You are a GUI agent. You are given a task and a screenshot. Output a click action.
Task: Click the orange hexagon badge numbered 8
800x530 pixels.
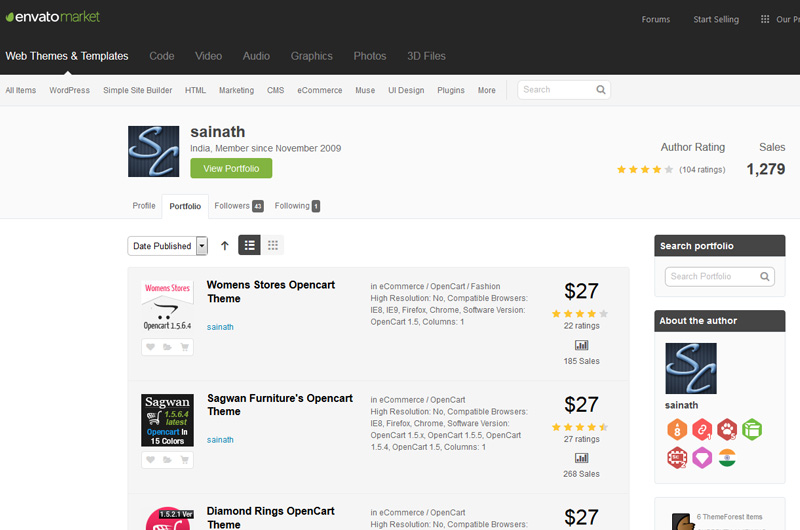click(677, 430)
